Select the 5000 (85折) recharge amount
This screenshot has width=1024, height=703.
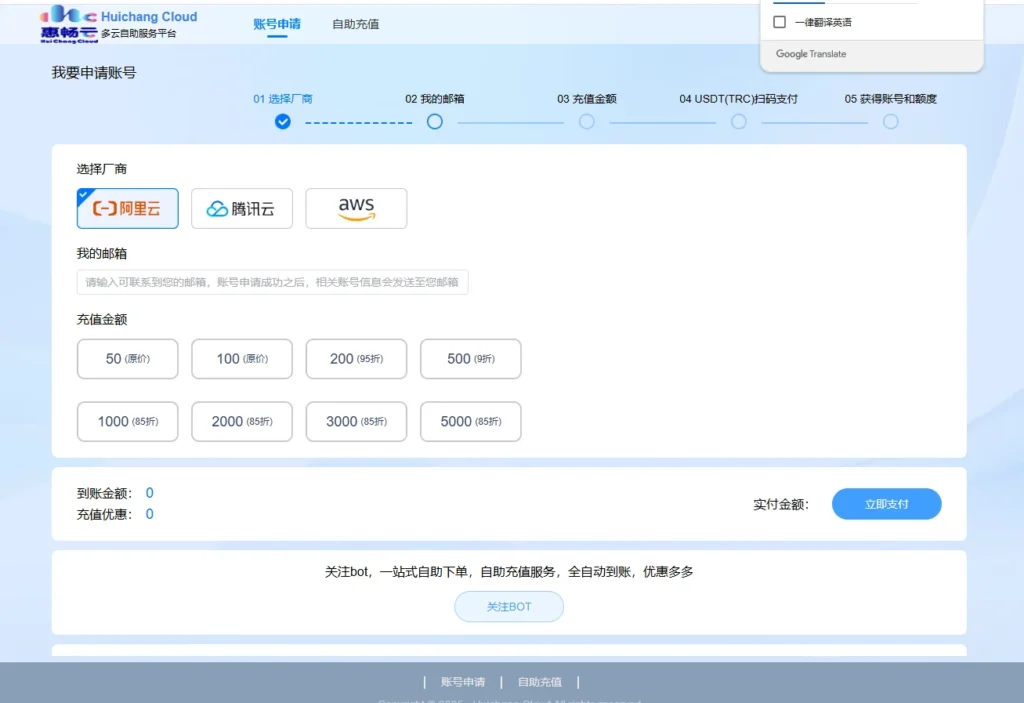click(470, 421)
